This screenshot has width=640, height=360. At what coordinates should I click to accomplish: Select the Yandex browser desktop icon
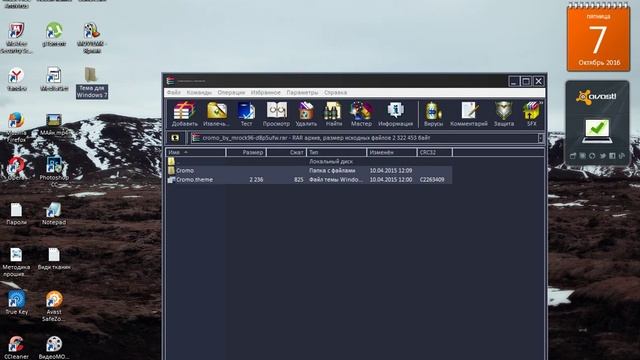coord(16,79)
